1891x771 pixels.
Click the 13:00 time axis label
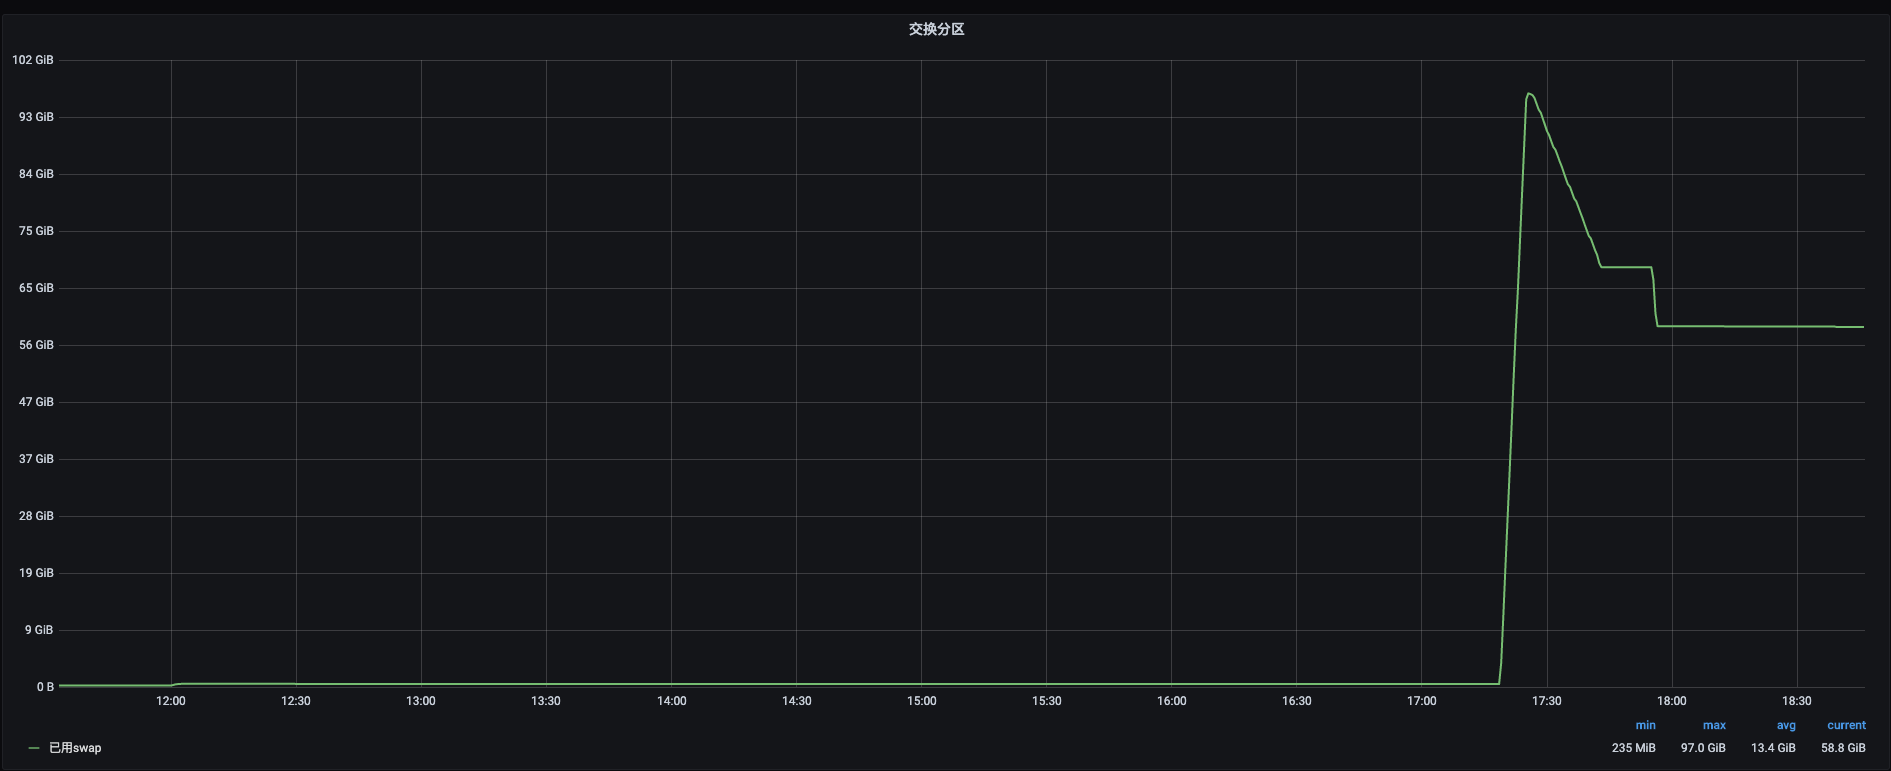421,701
